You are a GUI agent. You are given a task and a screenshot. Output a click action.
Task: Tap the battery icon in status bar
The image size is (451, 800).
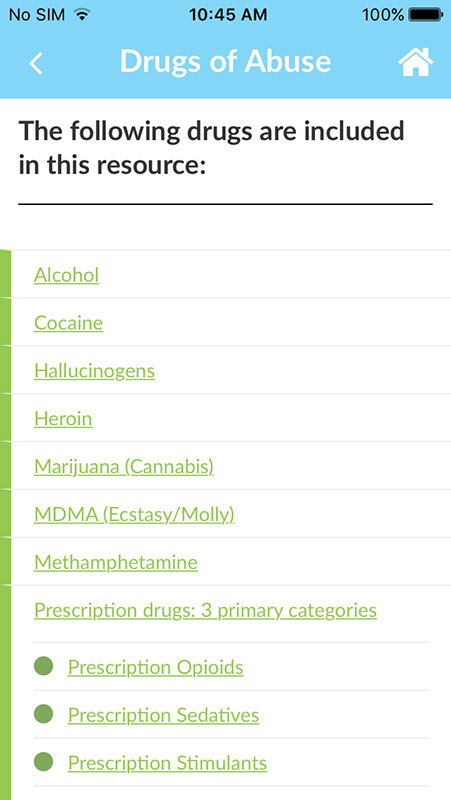(425, 15)
